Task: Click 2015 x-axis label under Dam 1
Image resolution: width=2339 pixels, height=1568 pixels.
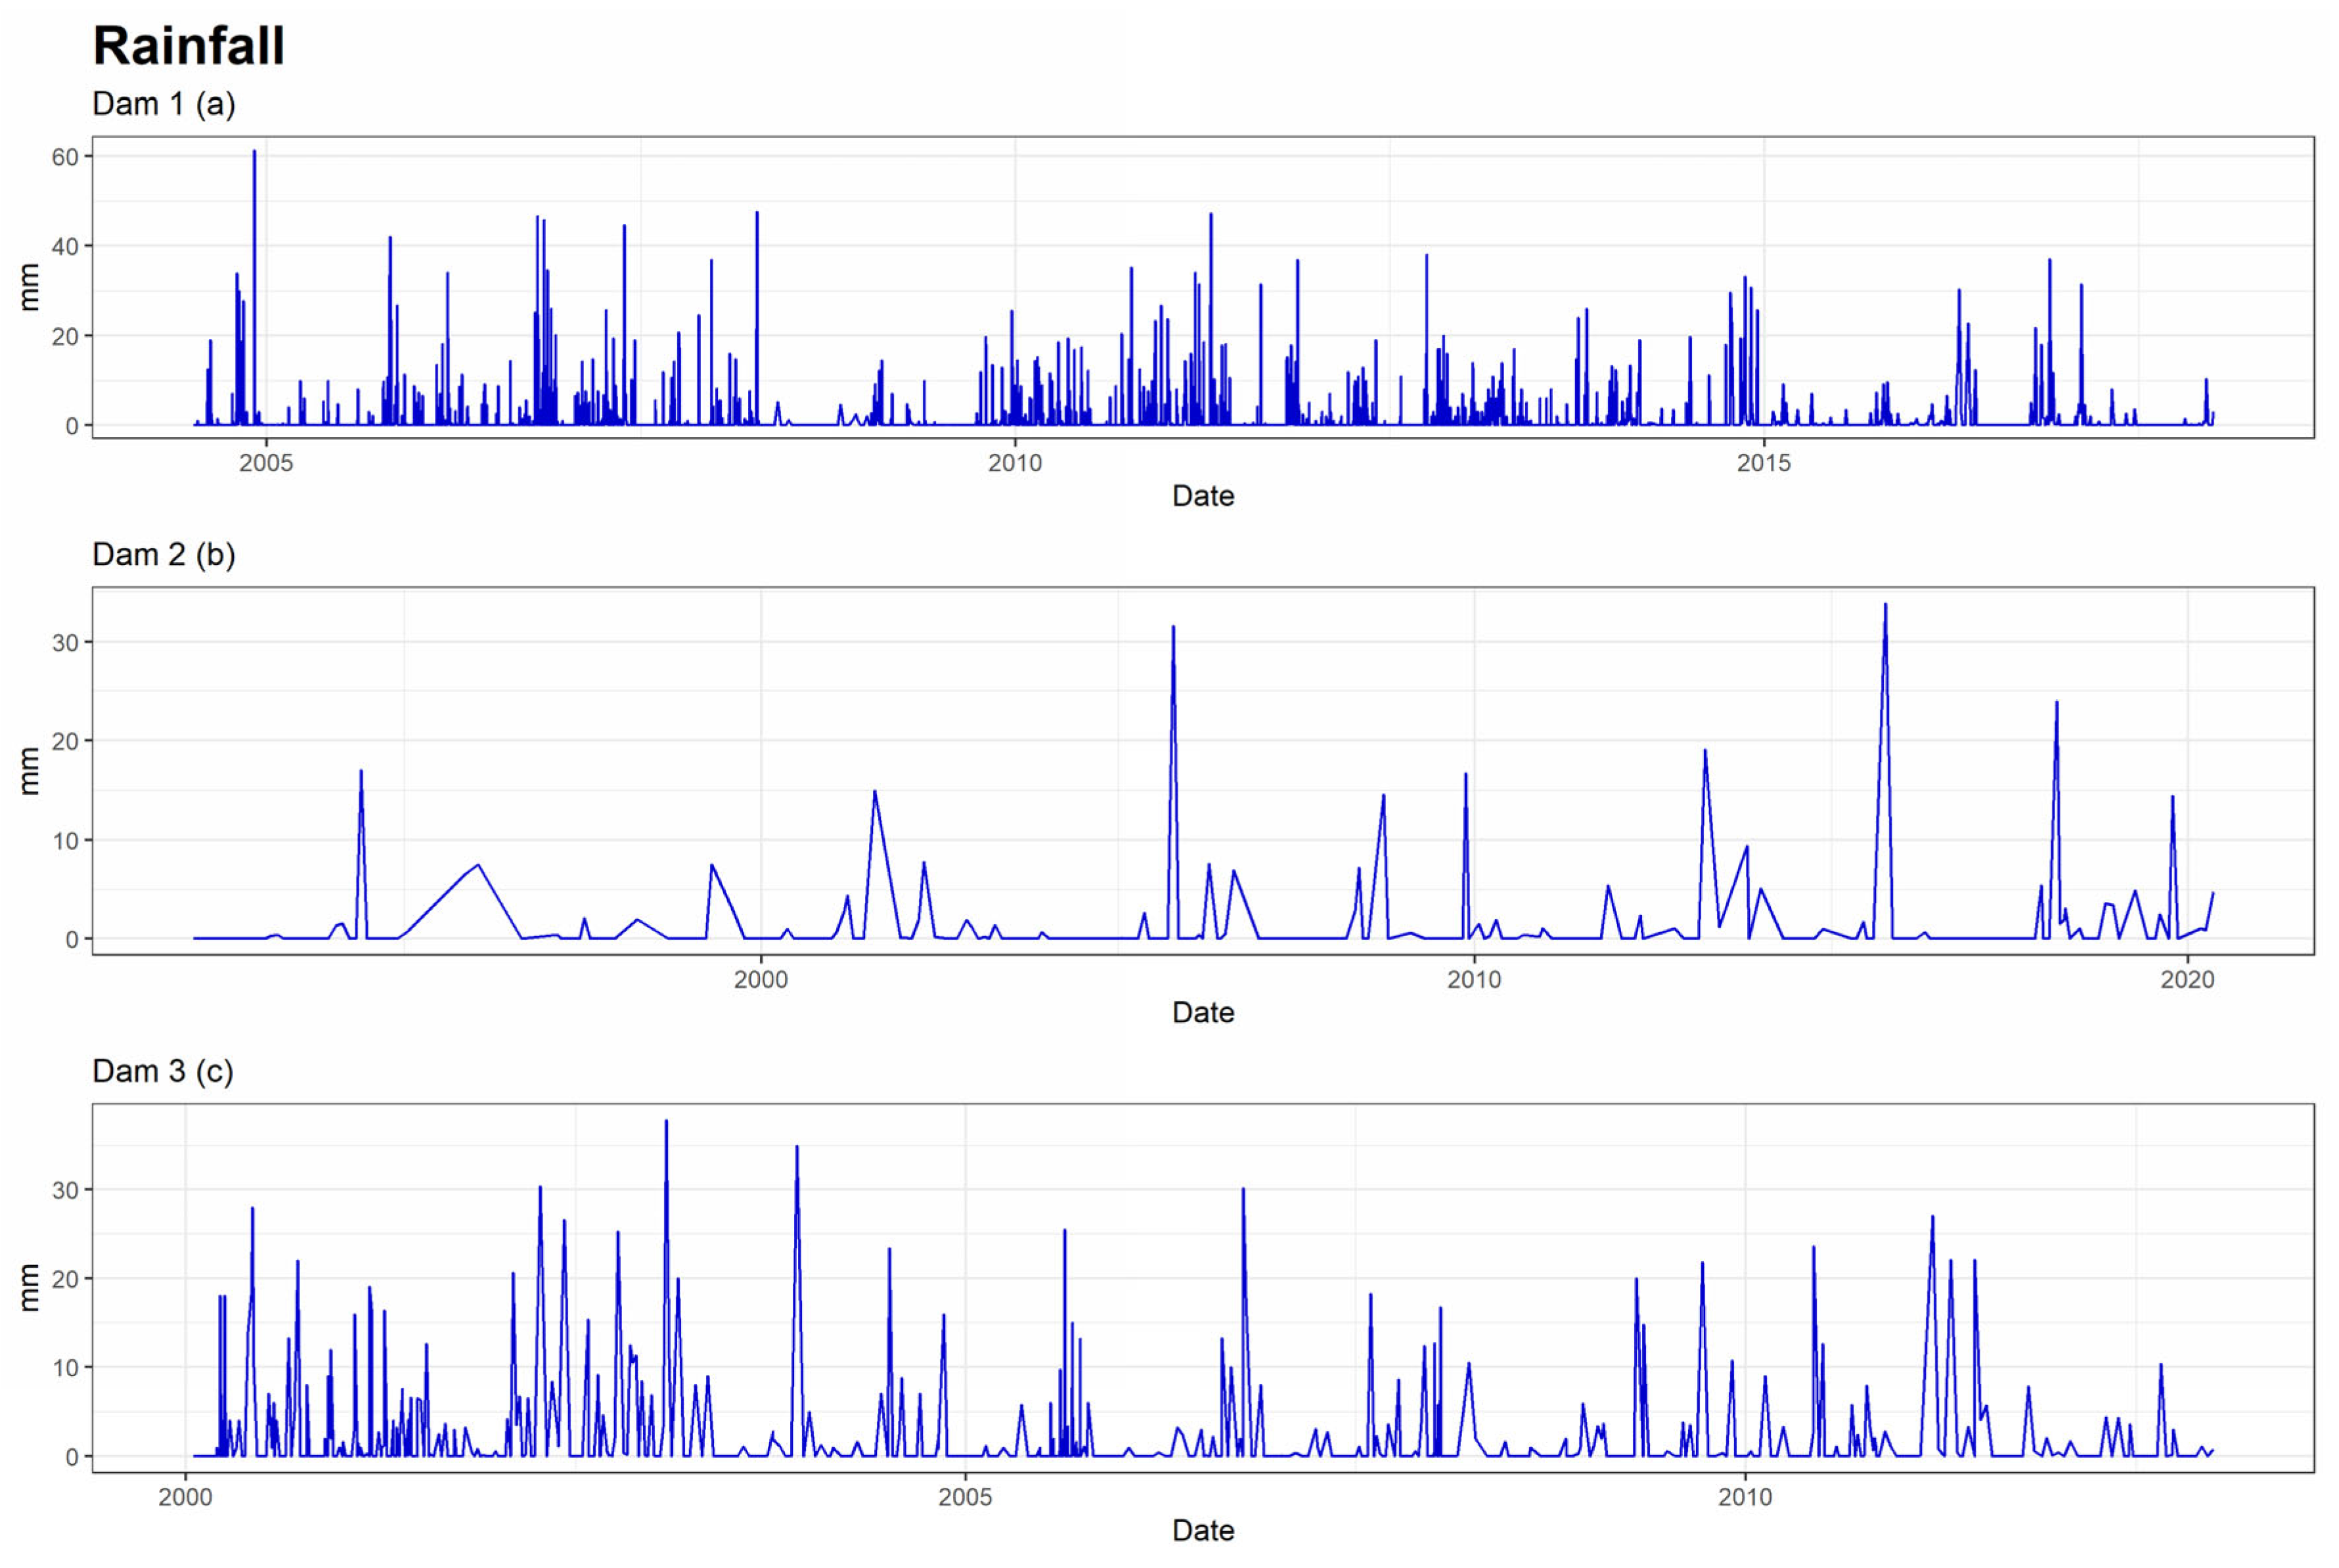Action: [x=1763, y=463]
